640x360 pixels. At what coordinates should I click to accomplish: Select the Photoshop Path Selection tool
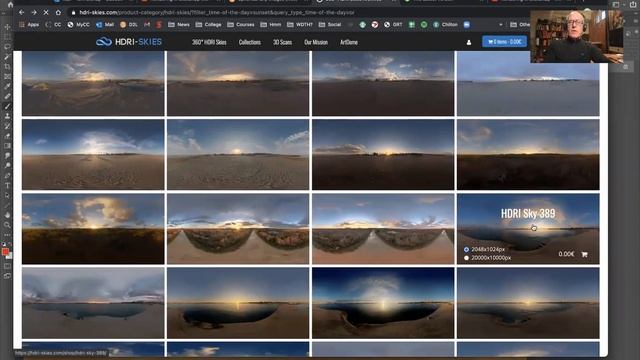coord(7,196)
